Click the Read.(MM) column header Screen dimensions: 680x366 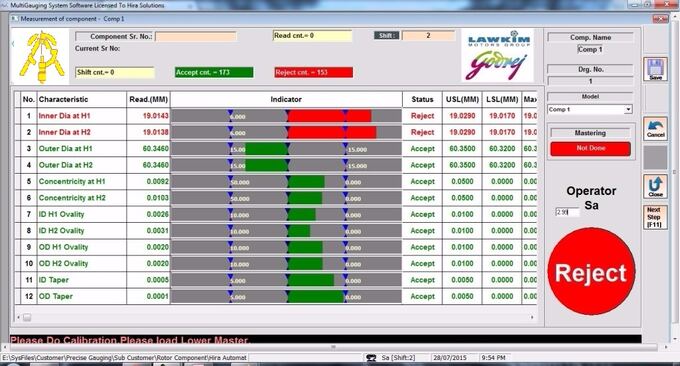coord(148,99)
